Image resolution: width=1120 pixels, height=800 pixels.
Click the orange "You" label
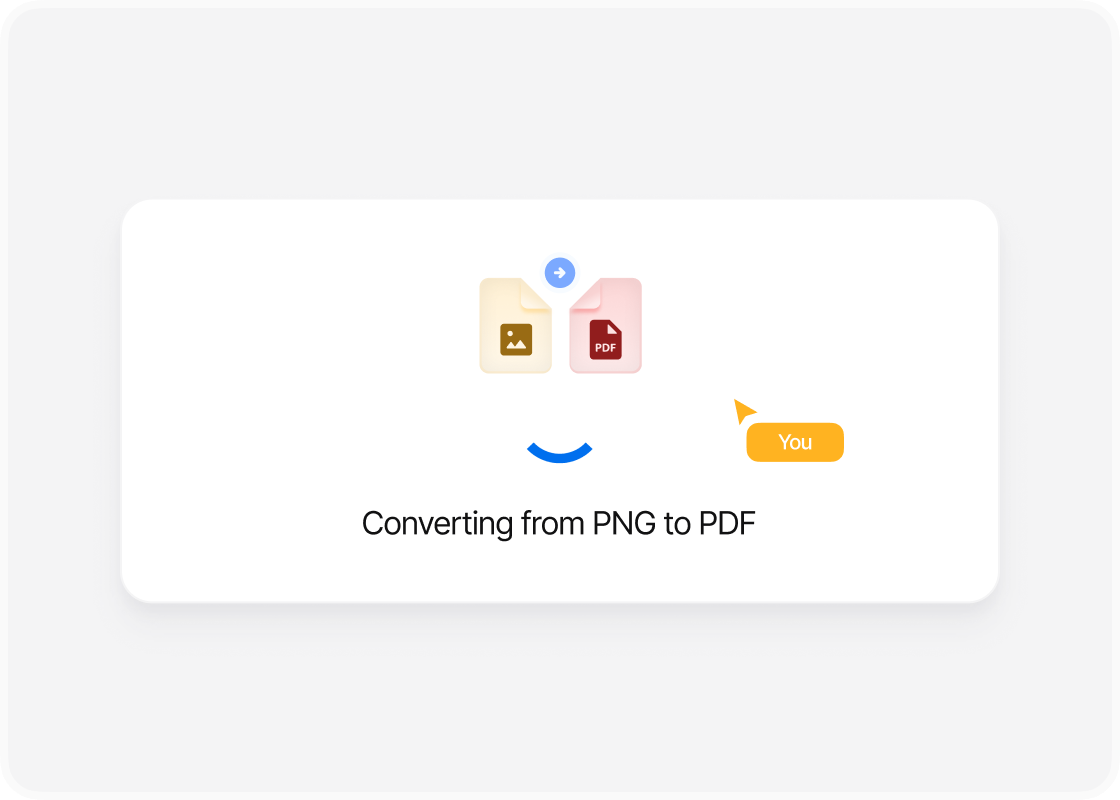click(795, 442)
